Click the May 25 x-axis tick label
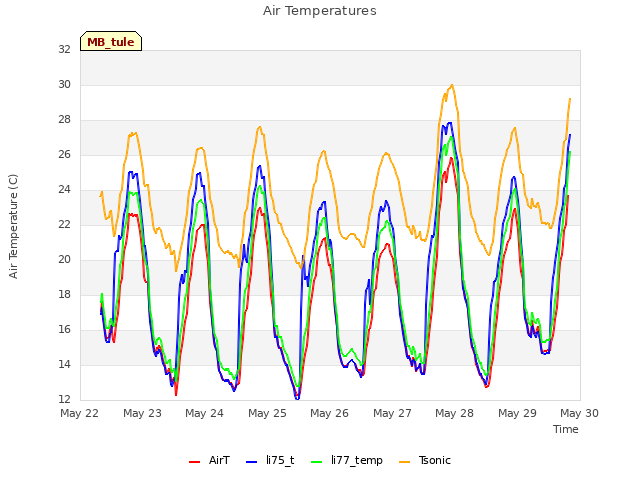The width and height of the screenshot is (640, 480). point(267,413)
